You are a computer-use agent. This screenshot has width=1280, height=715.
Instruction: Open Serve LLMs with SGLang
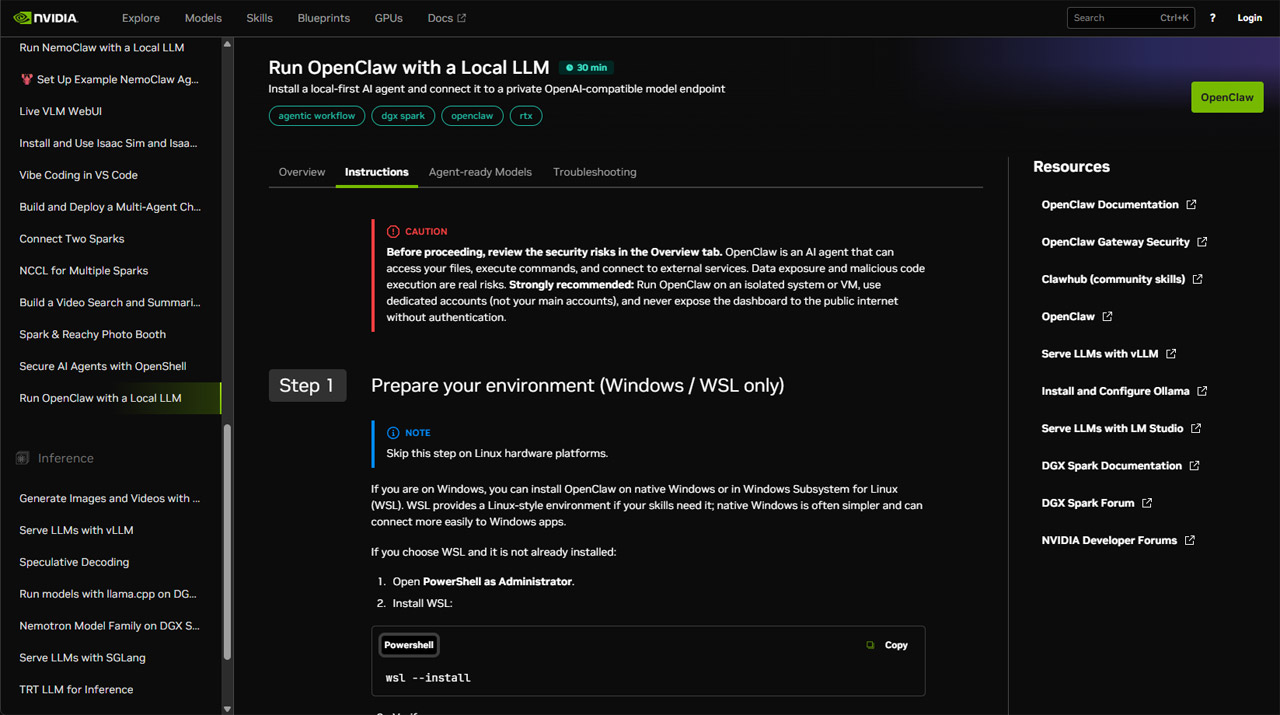(x=83, y=658)
